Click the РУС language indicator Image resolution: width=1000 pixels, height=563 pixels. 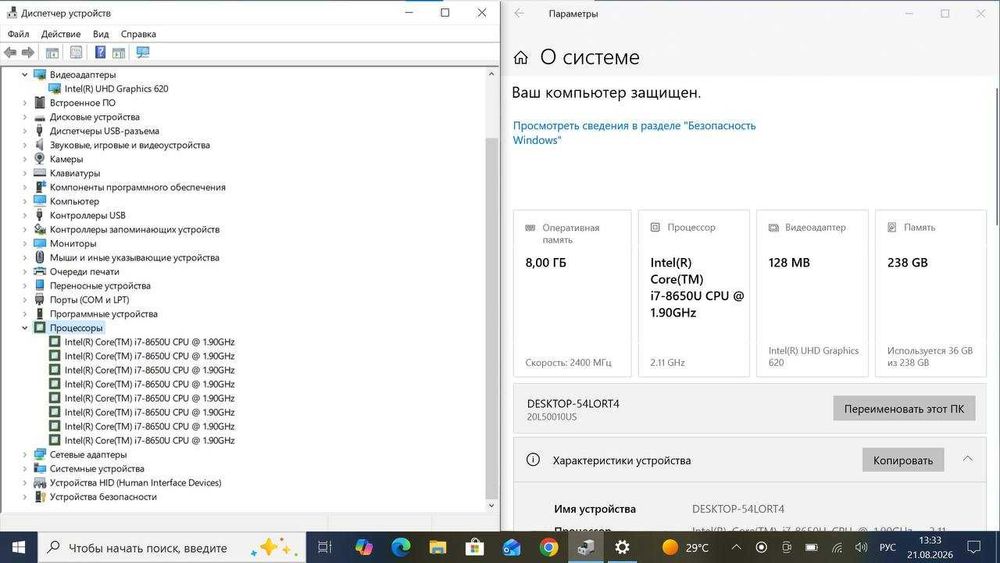[x=887, y=547]
